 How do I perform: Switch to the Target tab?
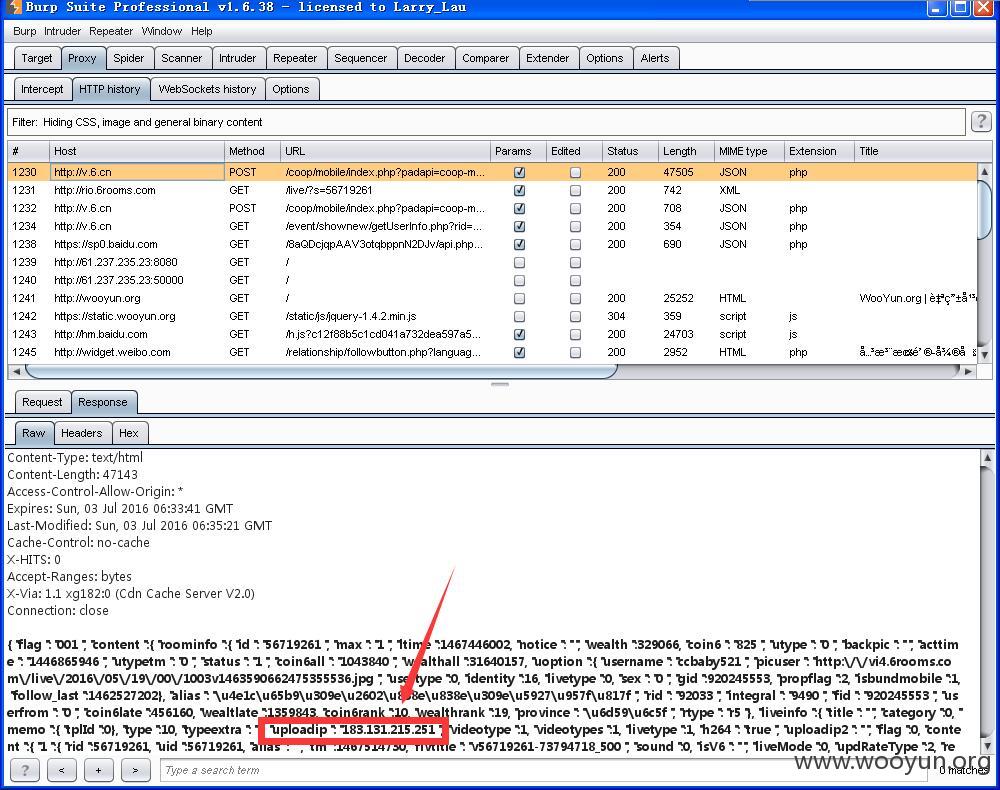coord(37,58)
